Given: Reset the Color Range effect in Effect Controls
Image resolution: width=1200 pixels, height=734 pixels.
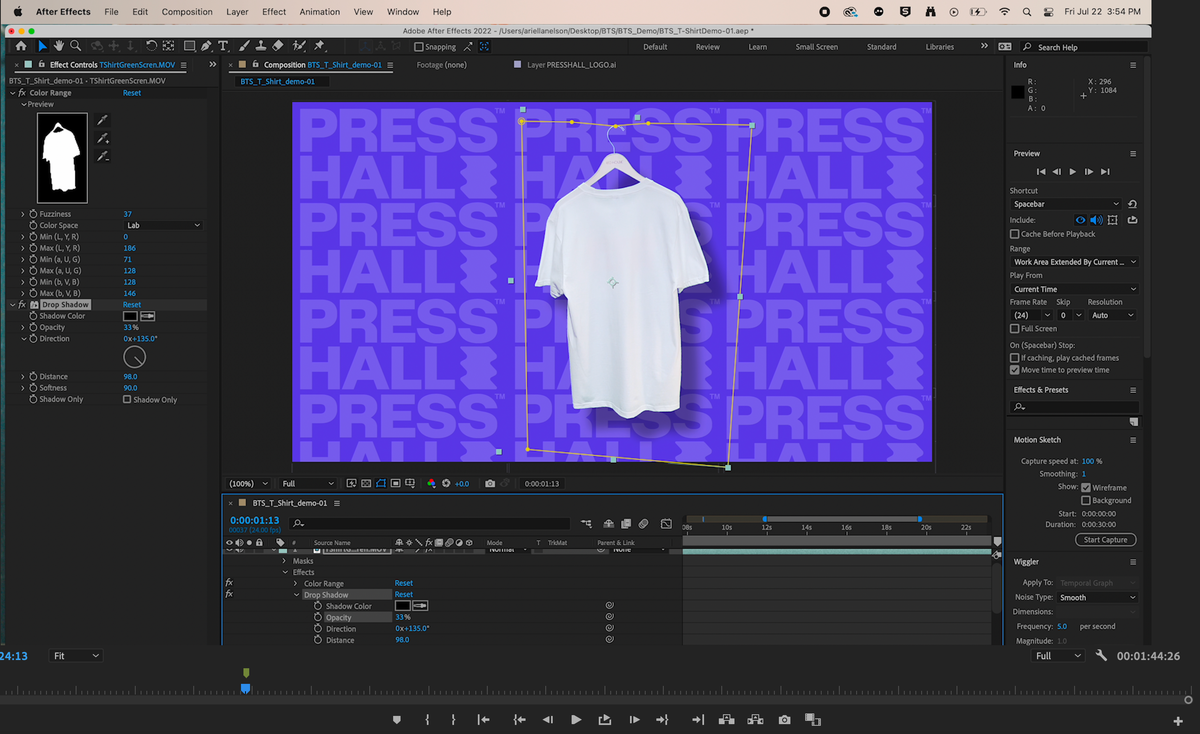Looking at the screenshot, I should (132, 93).
